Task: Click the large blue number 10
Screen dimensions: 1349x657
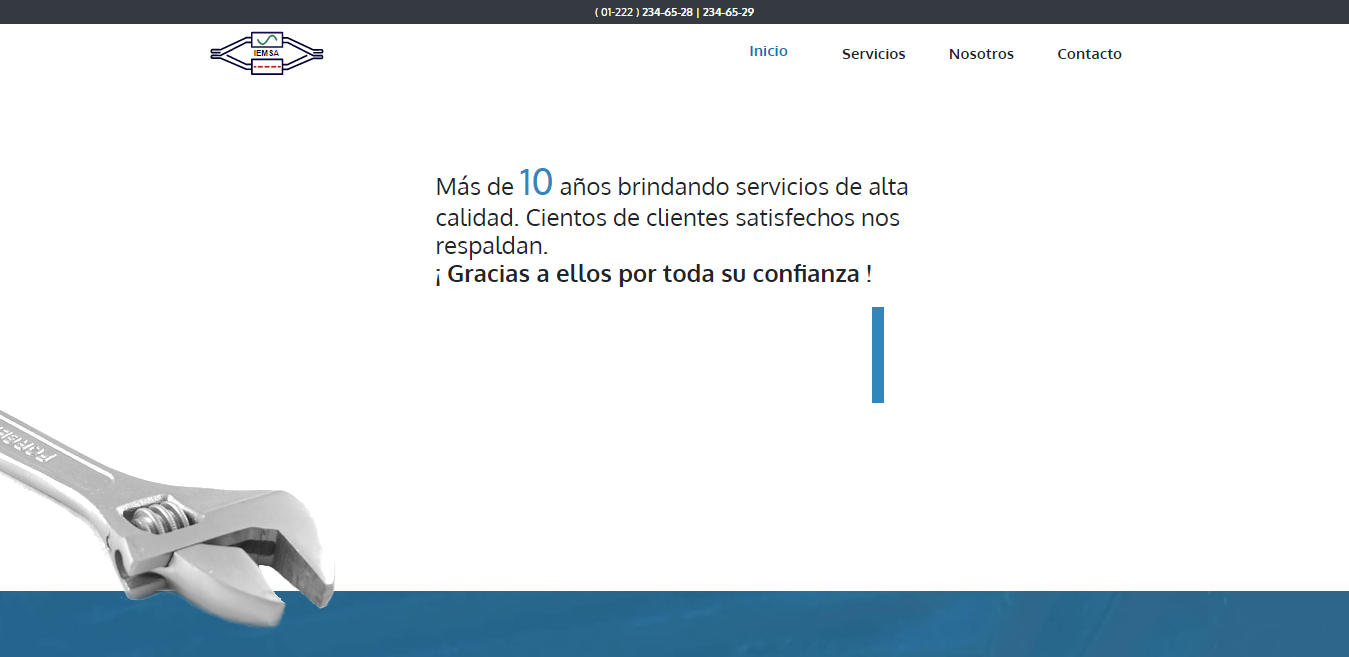Action: [535, 183]
